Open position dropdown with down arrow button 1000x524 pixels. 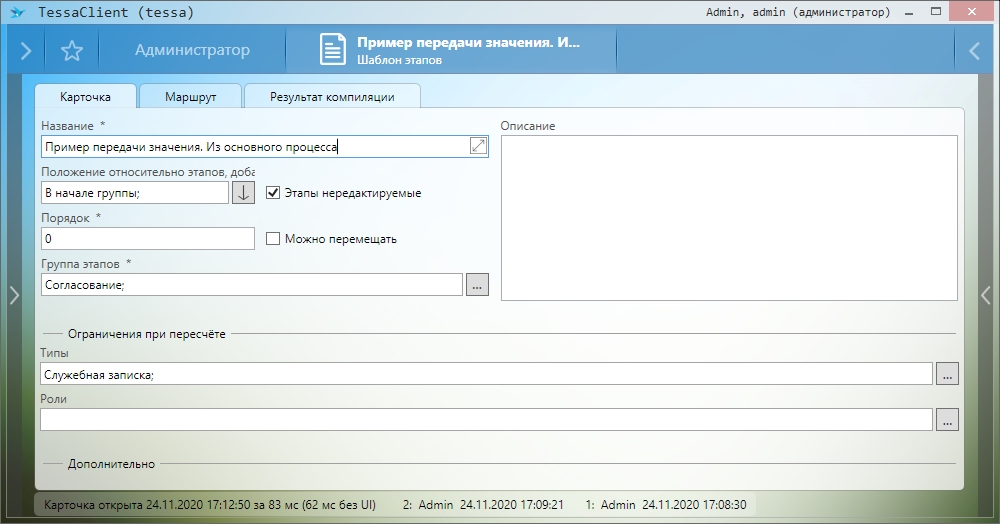[x=244, y=192]
